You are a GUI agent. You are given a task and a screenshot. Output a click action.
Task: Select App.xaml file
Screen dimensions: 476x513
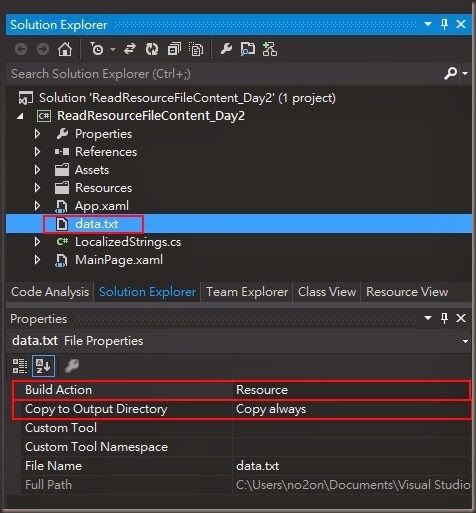click(102, 206)
